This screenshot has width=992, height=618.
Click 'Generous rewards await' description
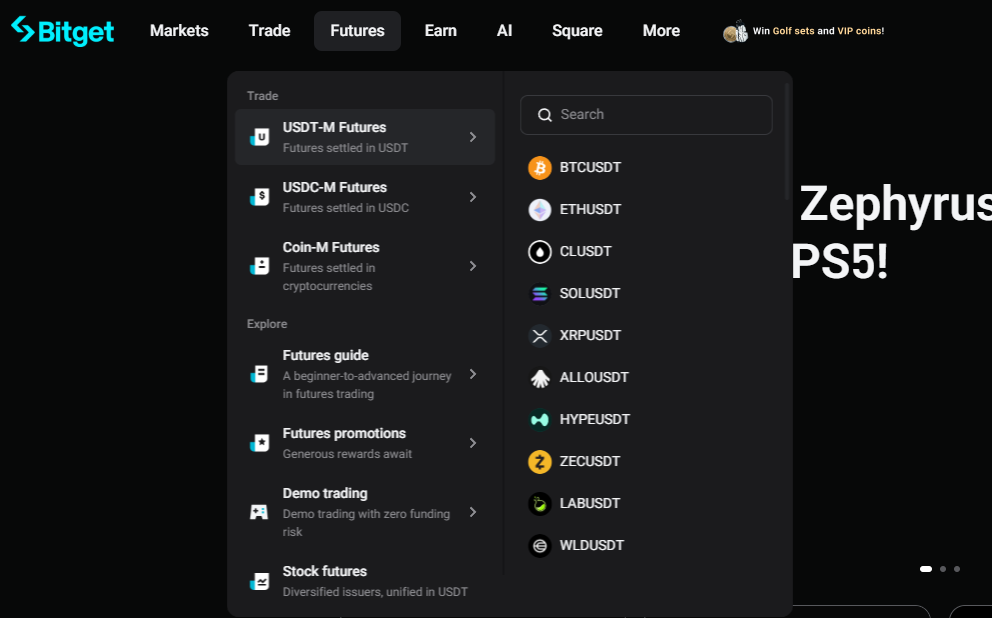click(347, 454)
